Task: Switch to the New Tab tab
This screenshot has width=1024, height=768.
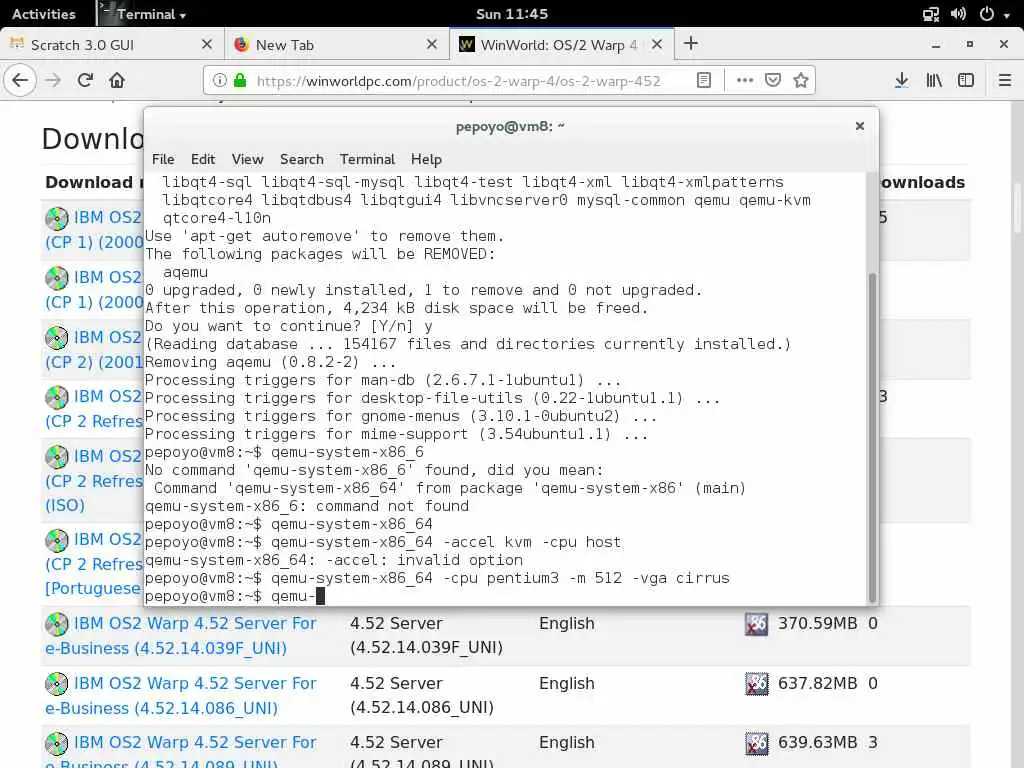Action: point(337,44)
